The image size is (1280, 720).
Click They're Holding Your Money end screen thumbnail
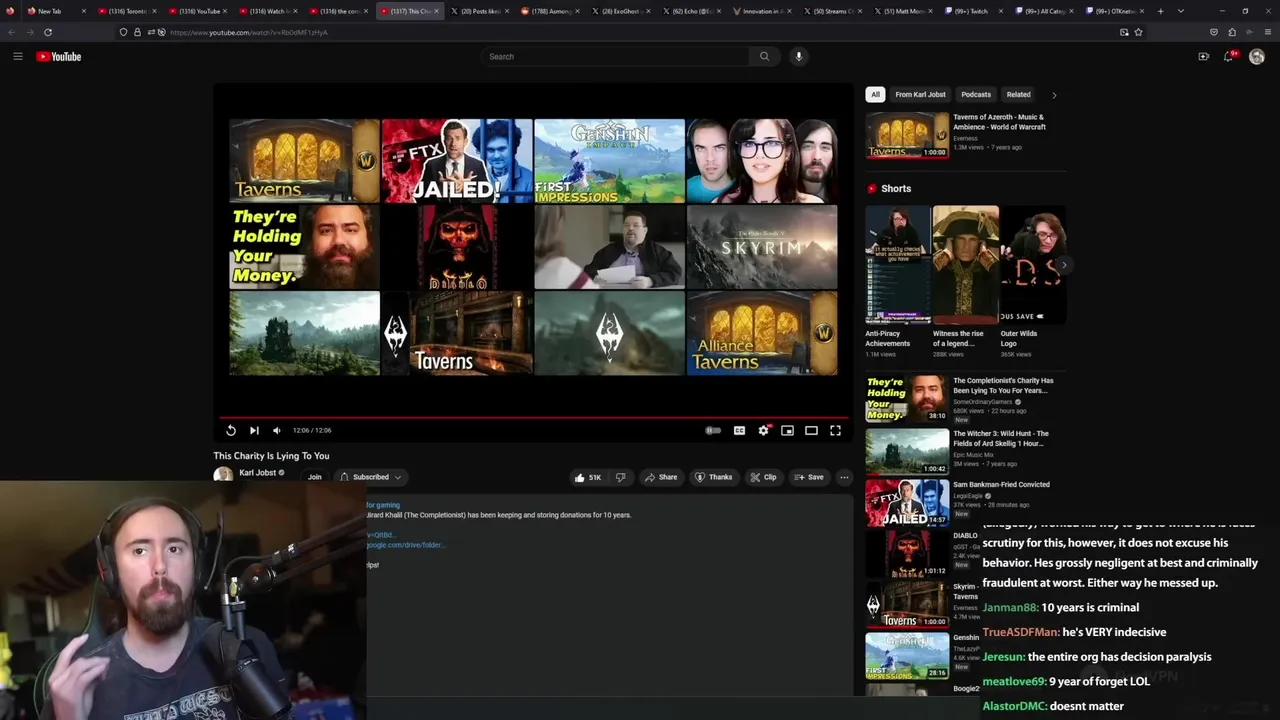[x=304, y=247]
